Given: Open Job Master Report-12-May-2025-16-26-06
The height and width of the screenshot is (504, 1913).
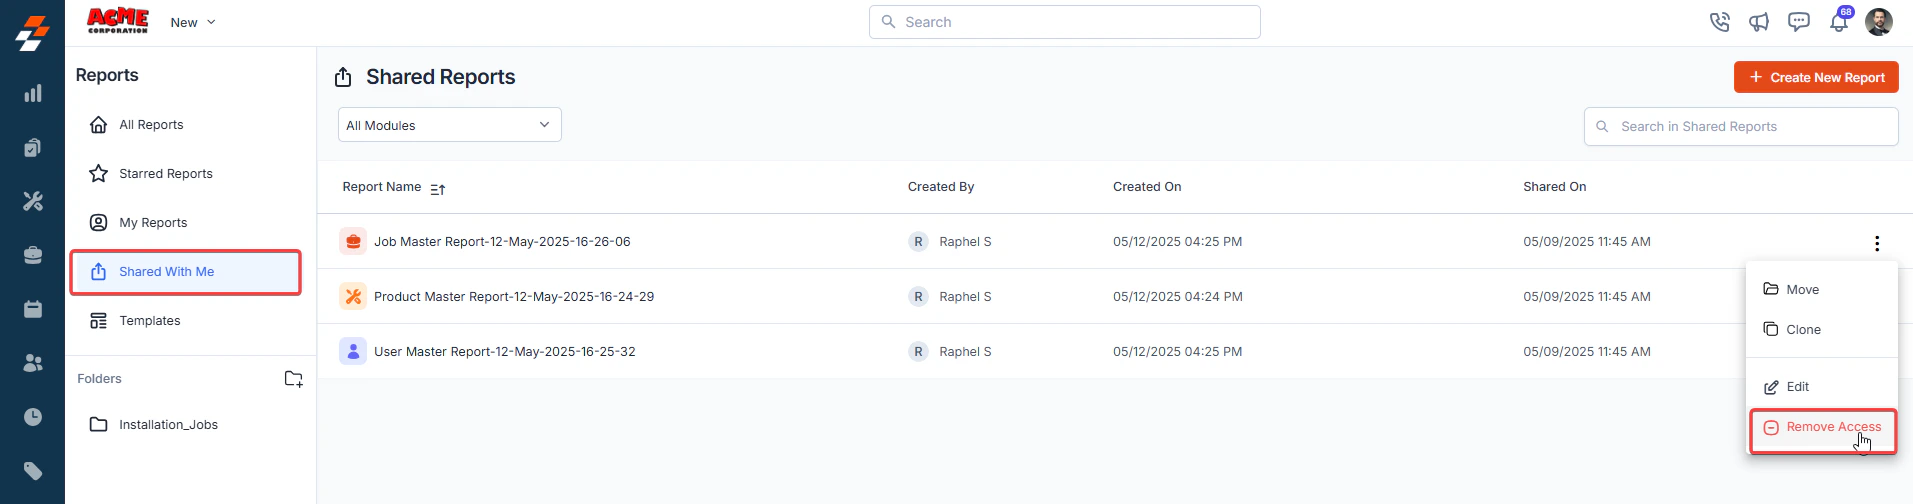Looking at the screenshot, I should 502,242.
